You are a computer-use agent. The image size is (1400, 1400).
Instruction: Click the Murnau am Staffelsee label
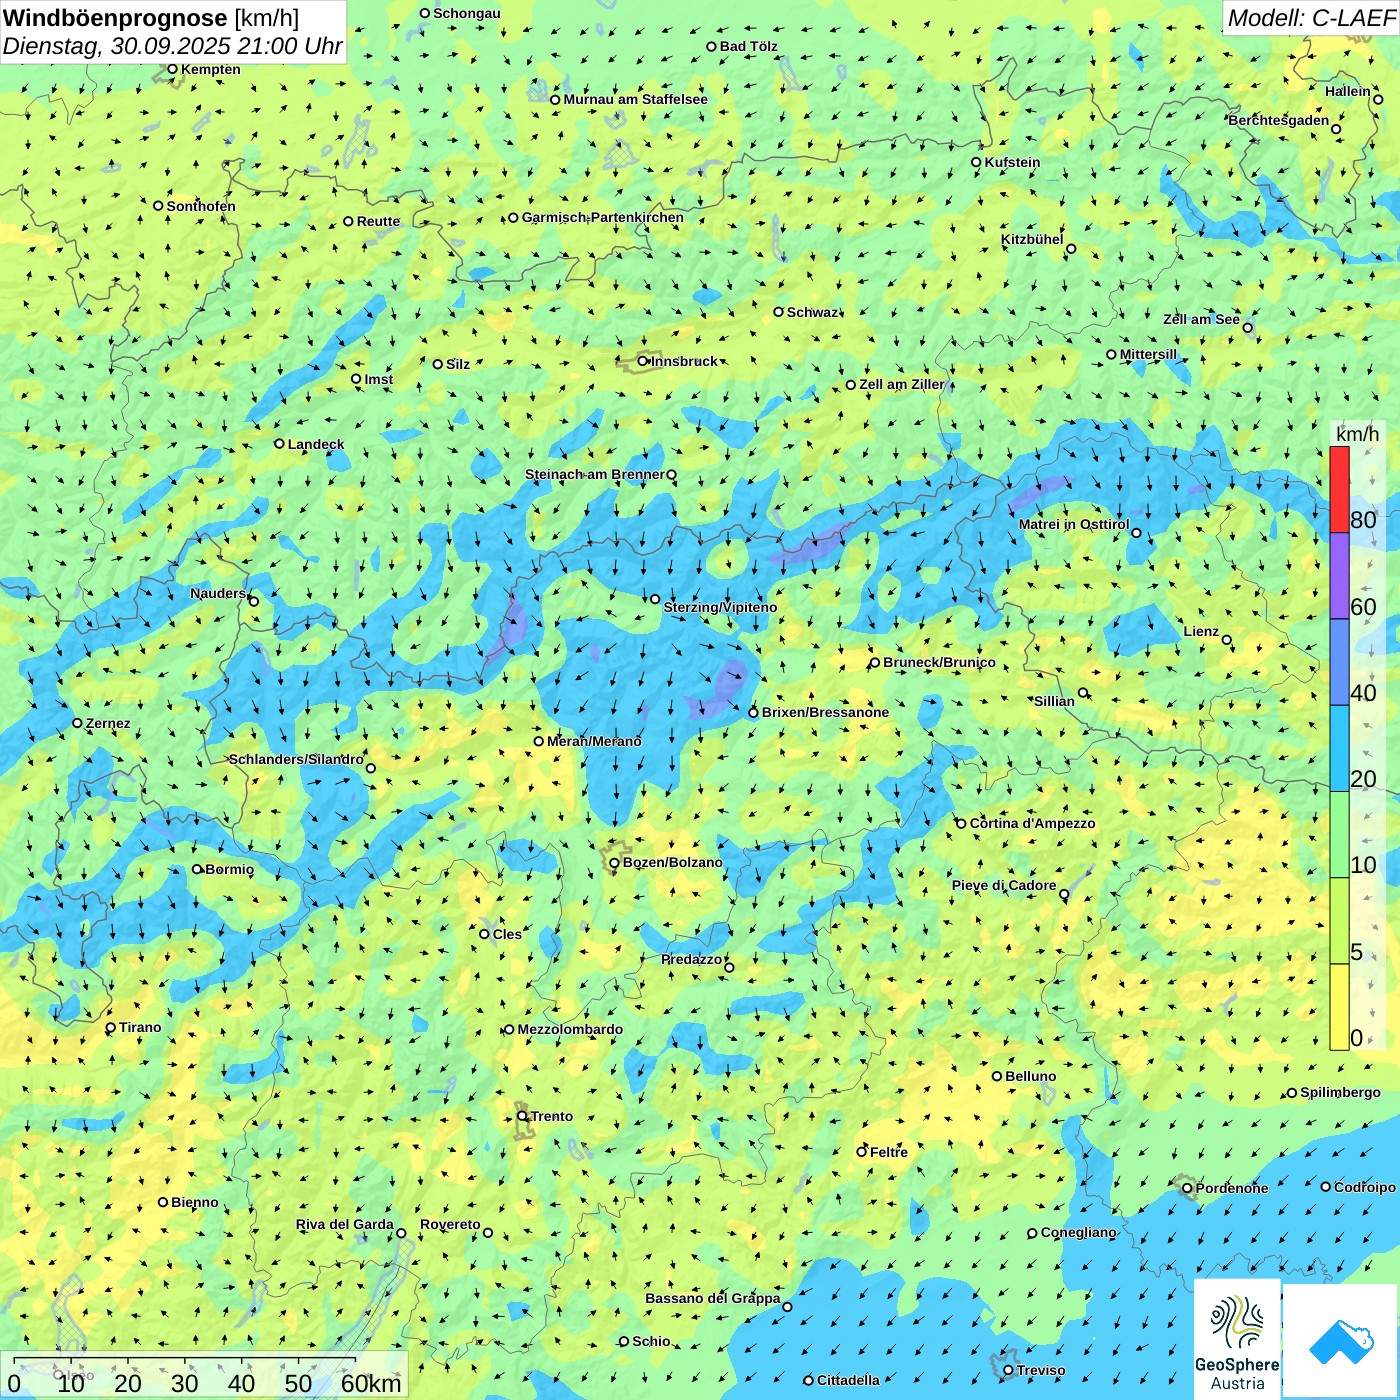click(x=635, y=99)
